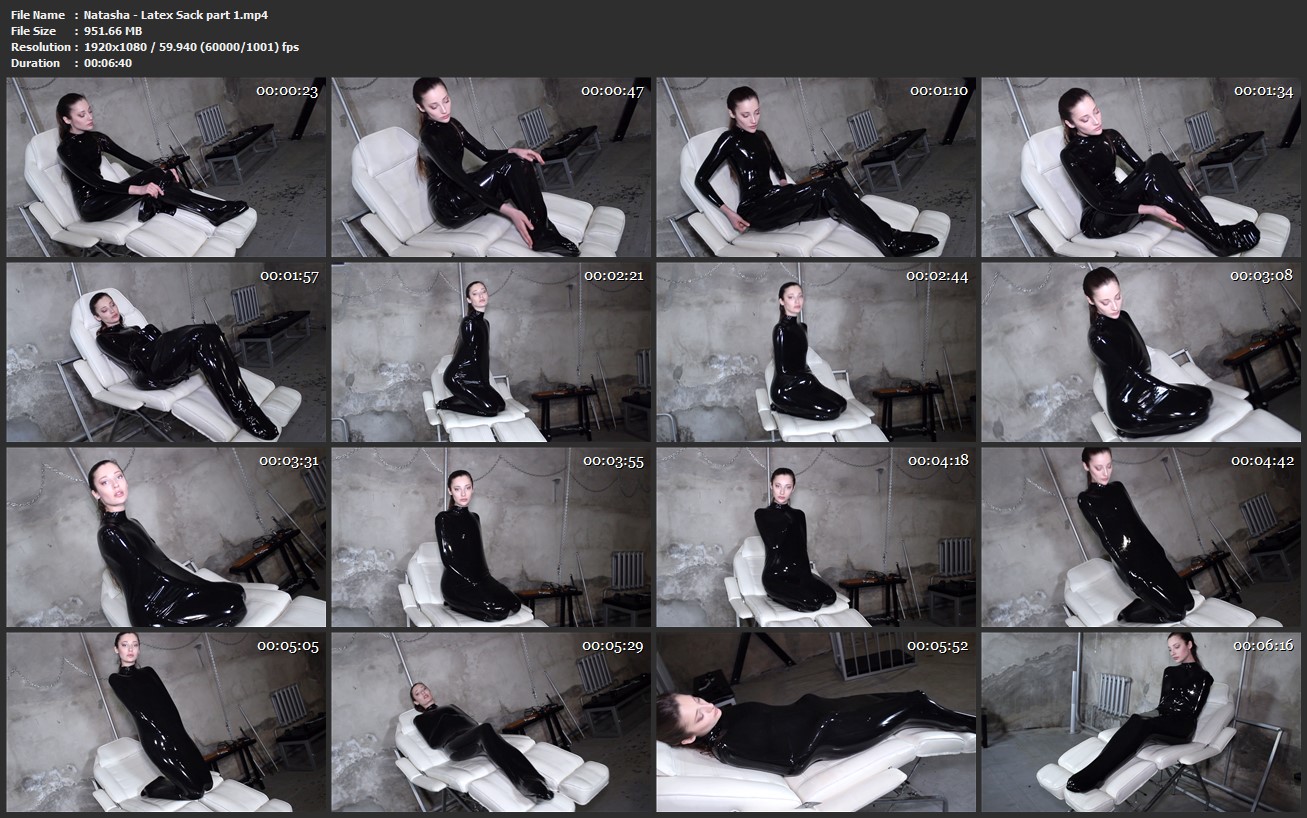The height and width of the screenshot is (818, 1307).
Task: Open the thumbnail at 00:01:34
Action: 1141,167
